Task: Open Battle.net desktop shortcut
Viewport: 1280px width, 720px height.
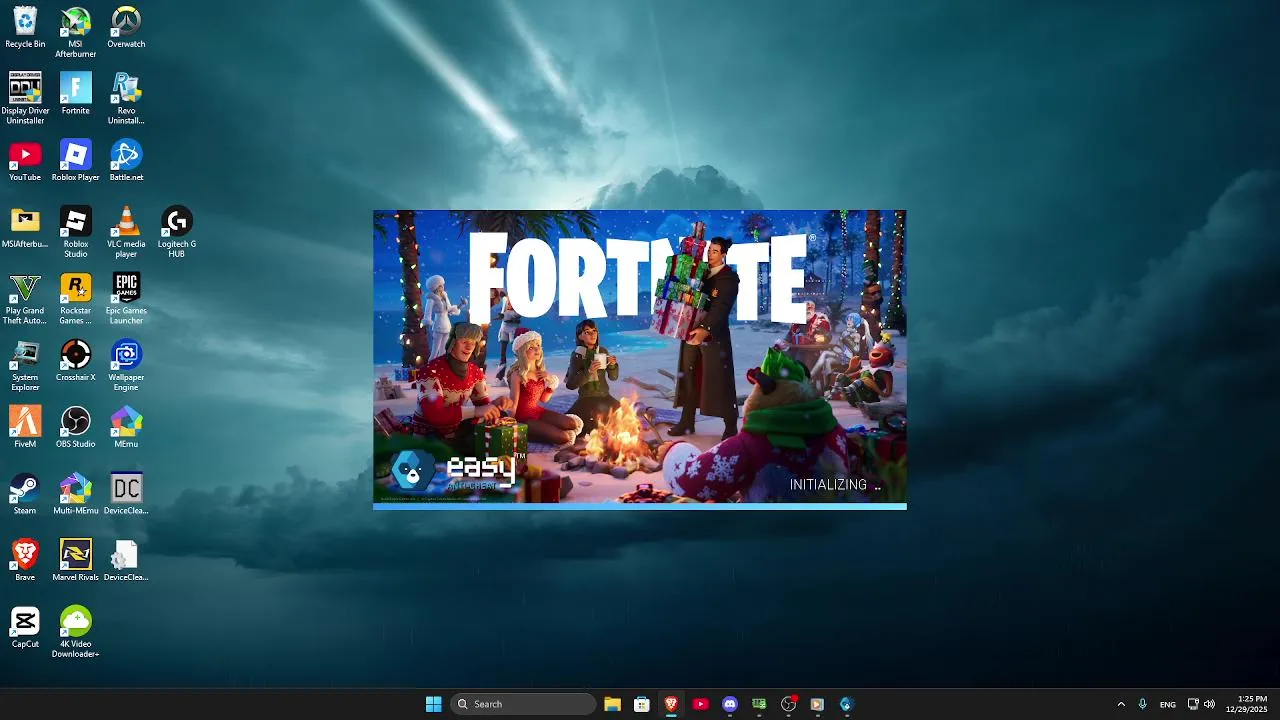Action: click(x=126, y=160)
